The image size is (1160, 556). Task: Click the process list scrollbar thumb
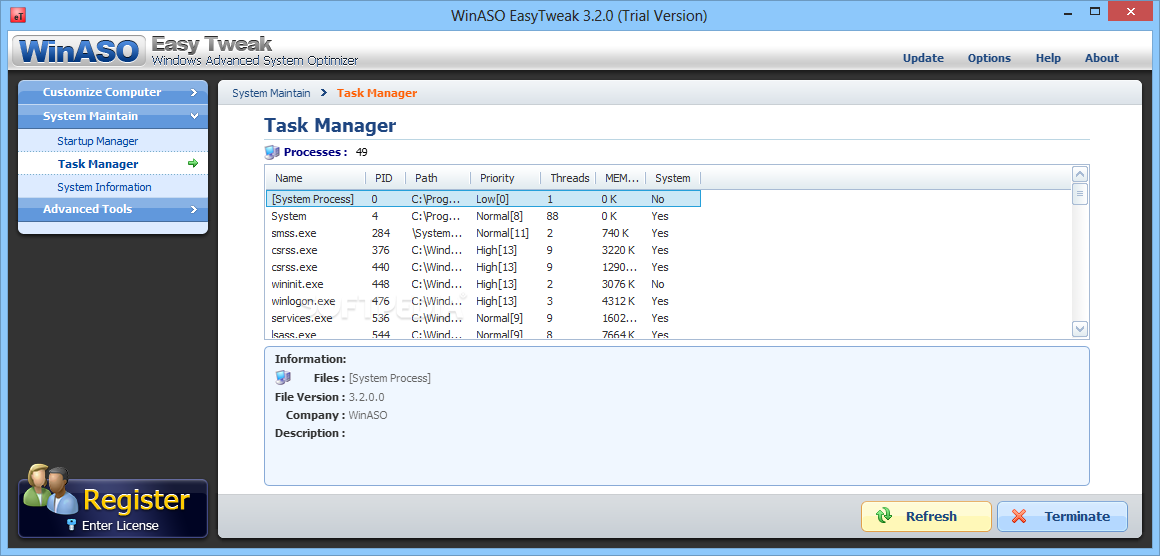click(1080, 194)
